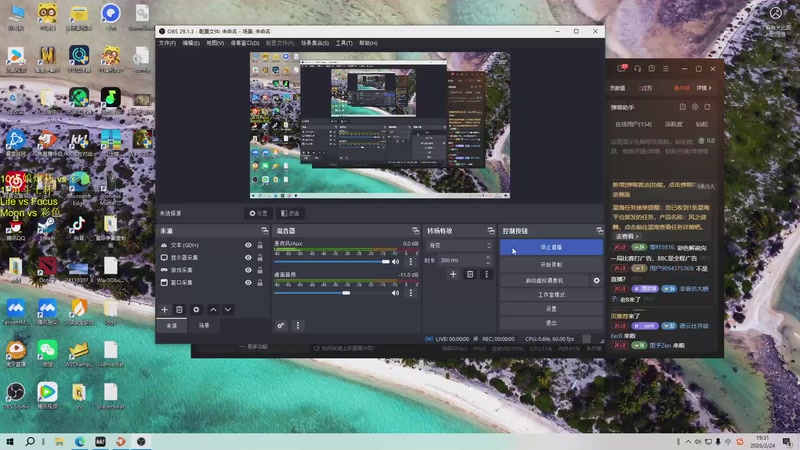
Task: Open the transition type dropdown
Action: coord(459,245)
